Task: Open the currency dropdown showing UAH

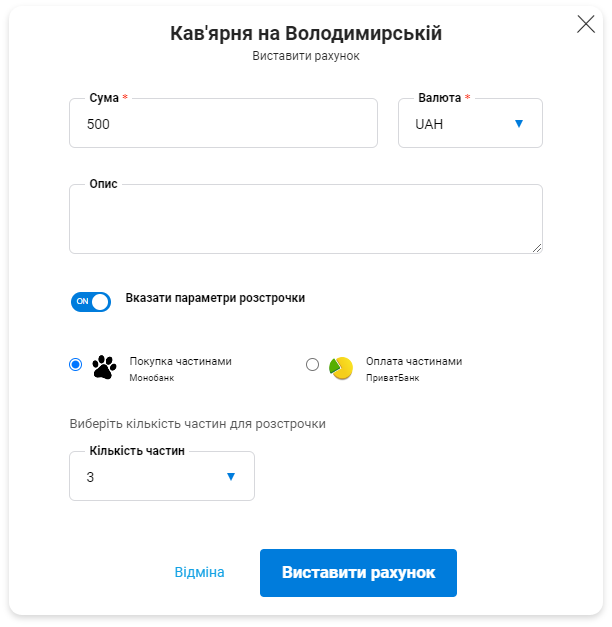Action: [470, 123]
